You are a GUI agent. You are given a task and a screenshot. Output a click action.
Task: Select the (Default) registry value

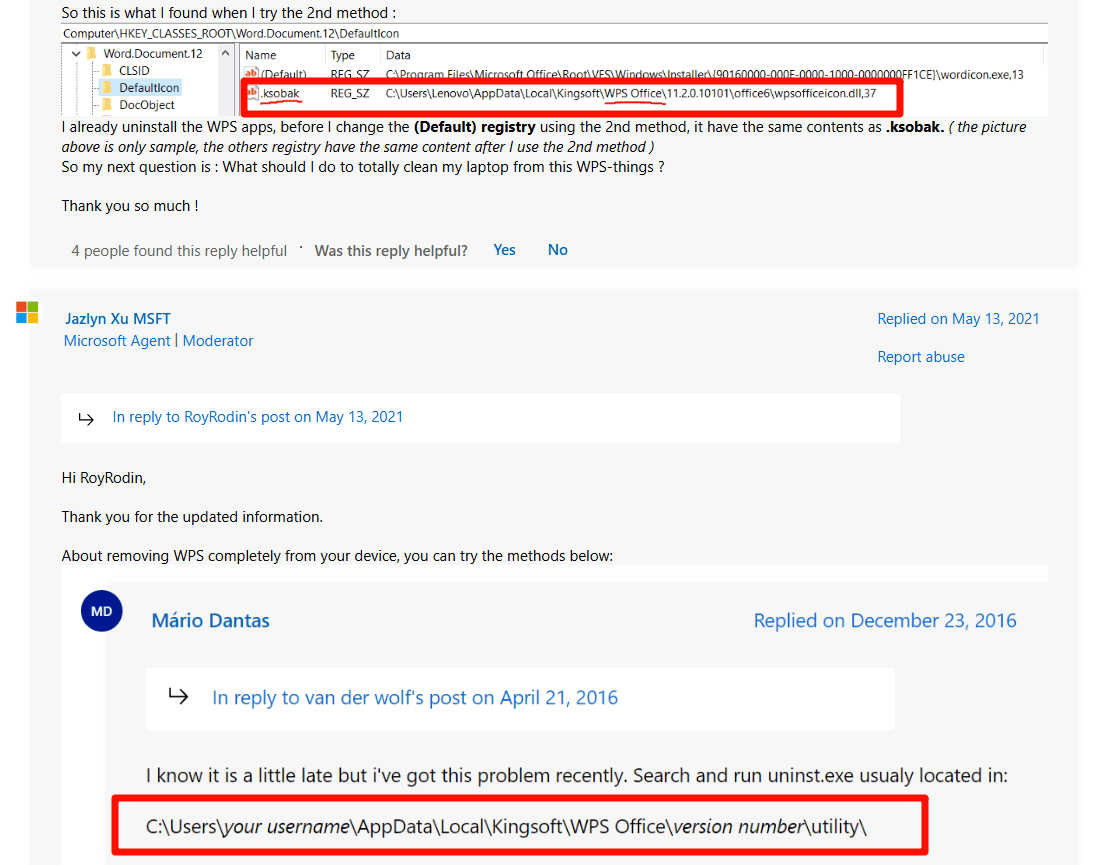coord(284,74)
